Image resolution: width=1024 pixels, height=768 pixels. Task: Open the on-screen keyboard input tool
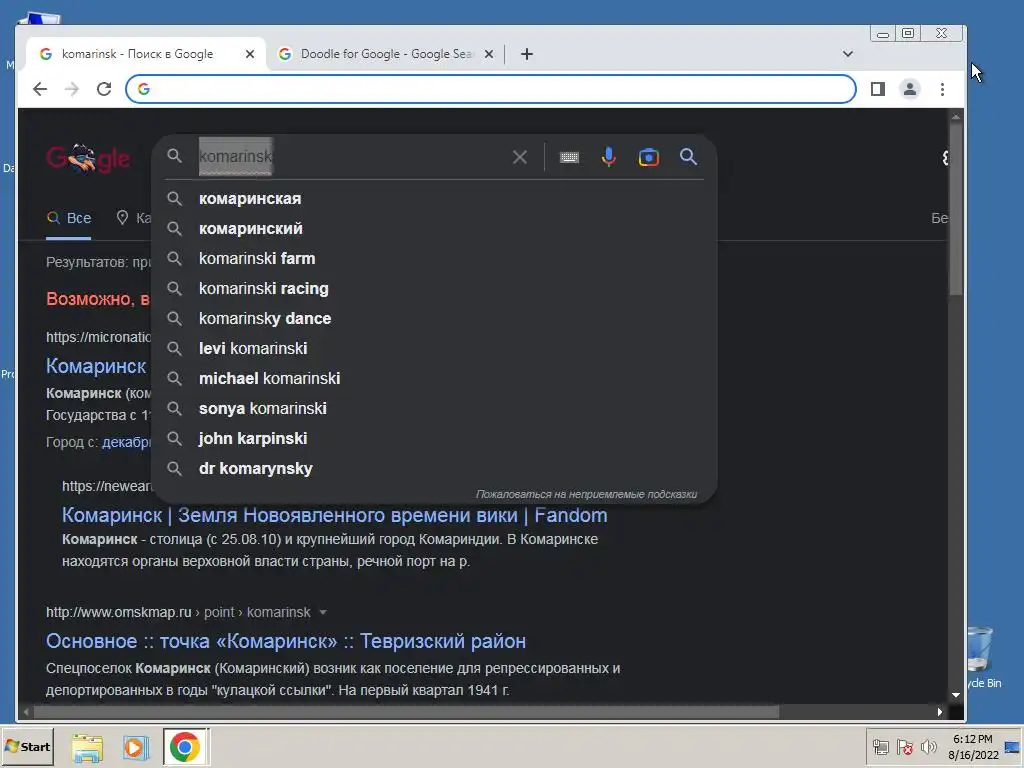pyautogui.click(x=569, y=157)
